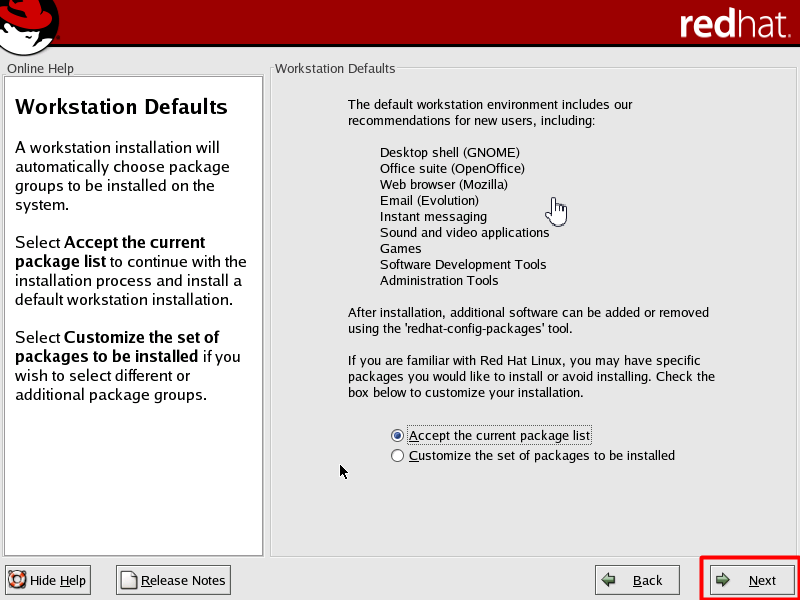Screen dimensions: 800x600
Task: Select Accept the current package list
Action: (491, 436)
